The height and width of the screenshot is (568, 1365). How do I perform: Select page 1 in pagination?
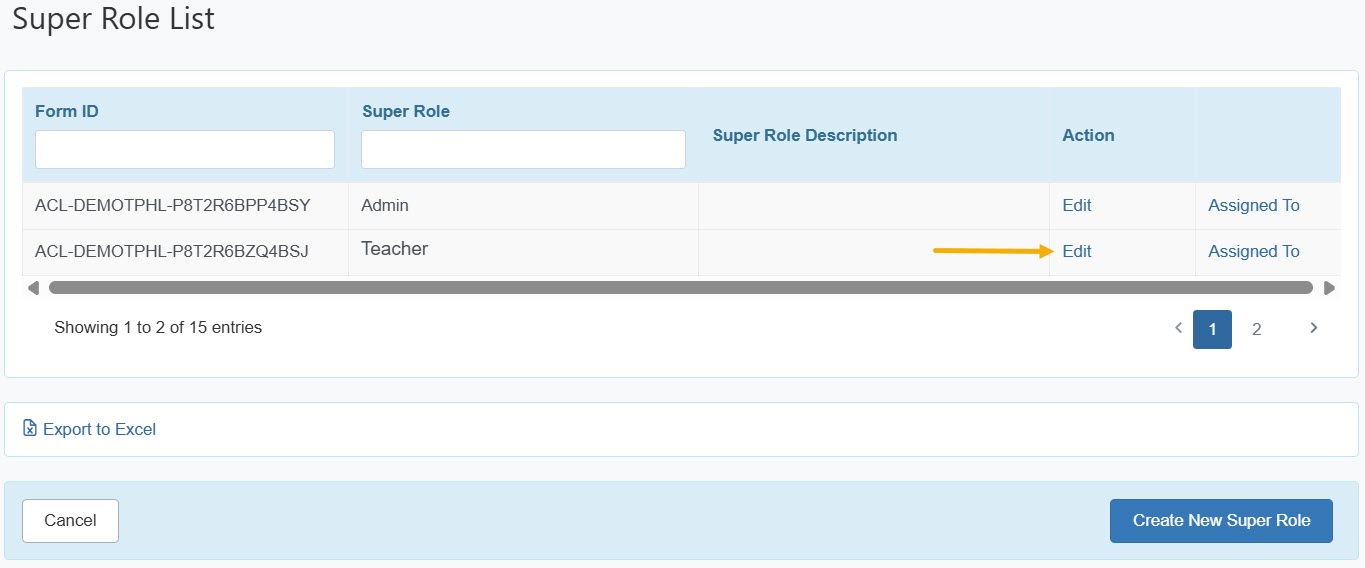1212,329
